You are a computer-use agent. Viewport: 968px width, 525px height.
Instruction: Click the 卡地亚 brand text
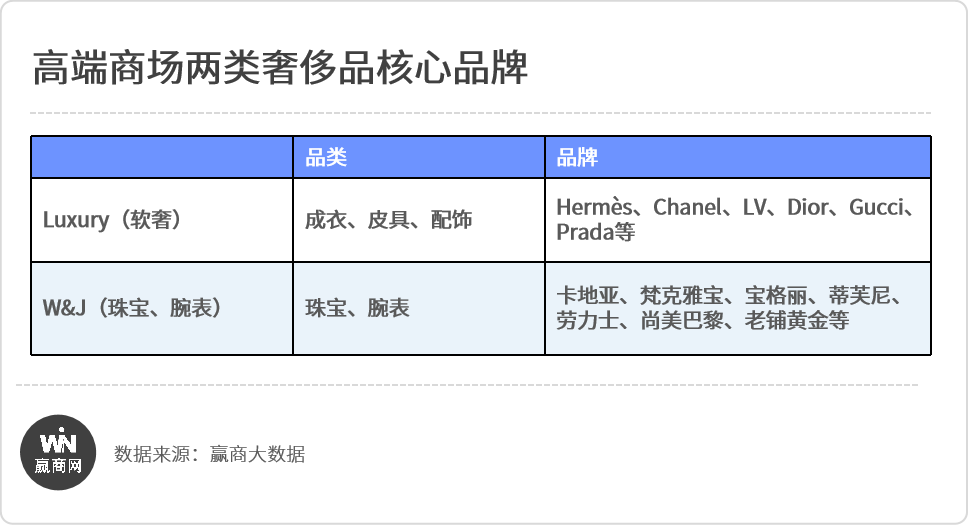point(587,295)
